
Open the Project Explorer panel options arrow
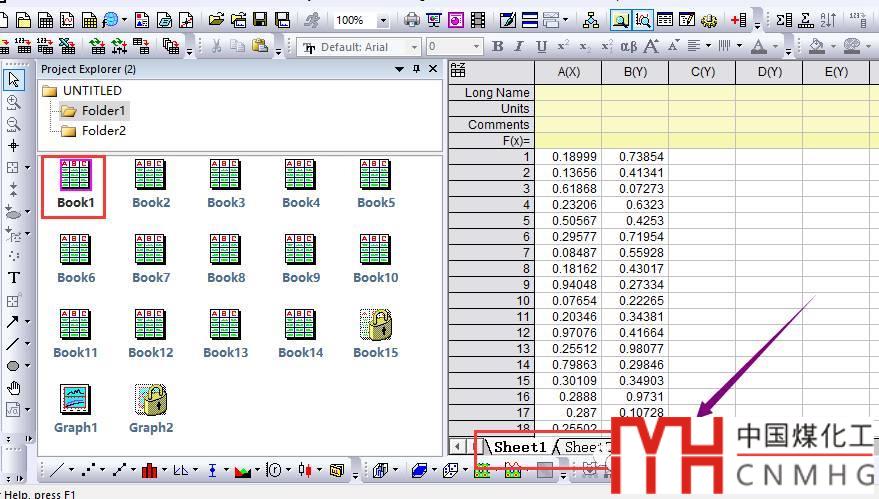tap(399, 69)
